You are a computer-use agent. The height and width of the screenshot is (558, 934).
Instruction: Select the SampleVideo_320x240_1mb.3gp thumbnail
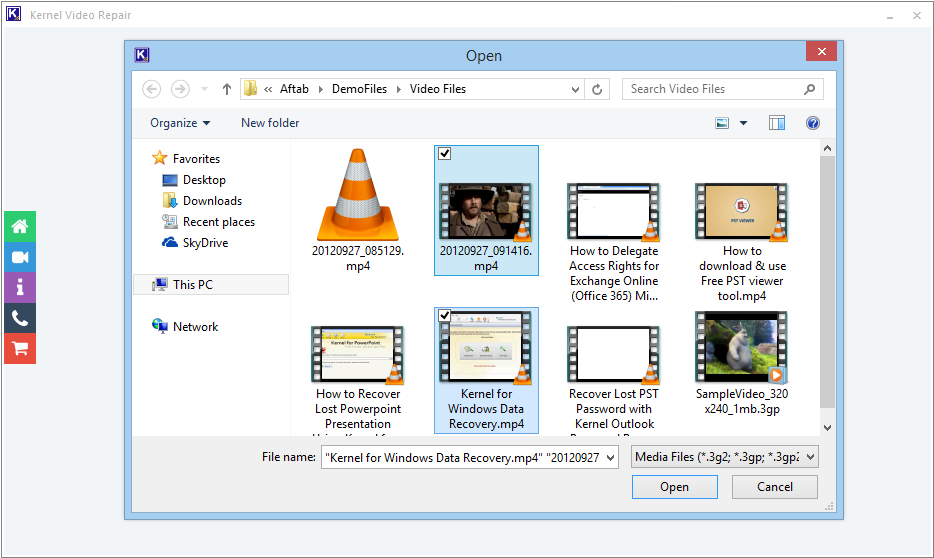tap(741, 347)
